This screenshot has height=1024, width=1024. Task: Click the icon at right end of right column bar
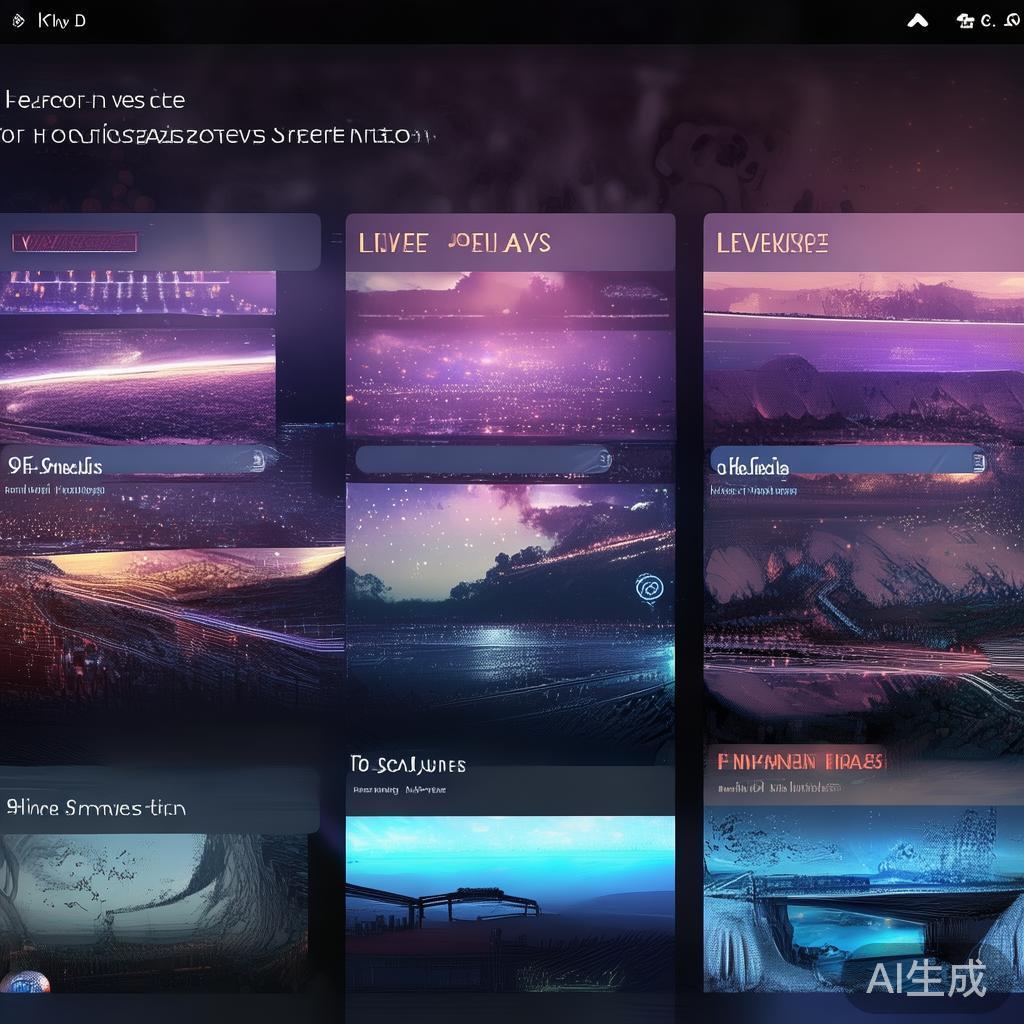tap(977, 461)
